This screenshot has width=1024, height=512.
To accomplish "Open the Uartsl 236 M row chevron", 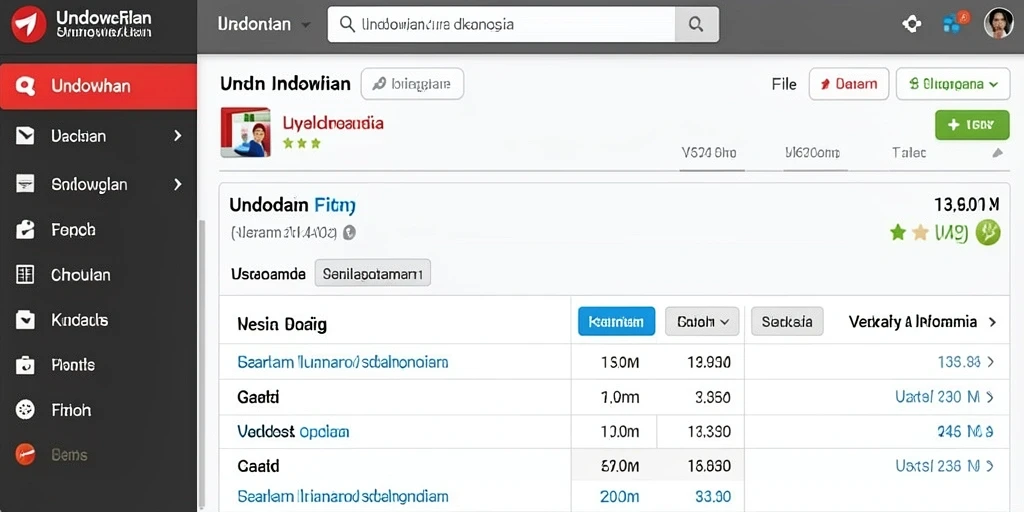I will [990, 466].
